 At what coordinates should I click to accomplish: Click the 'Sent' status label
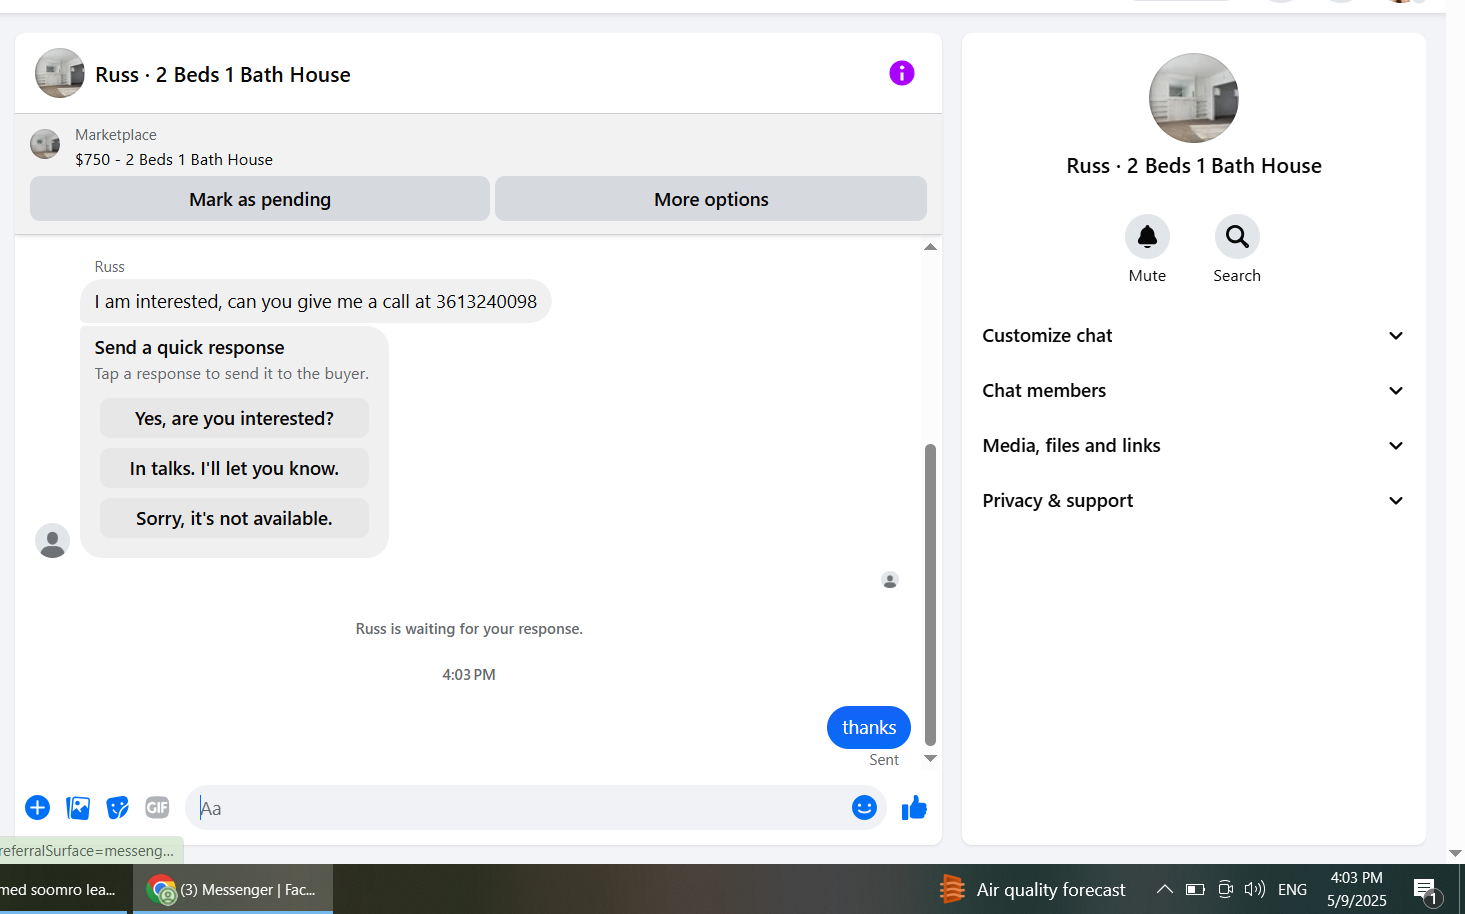click(x=884, y=760)
